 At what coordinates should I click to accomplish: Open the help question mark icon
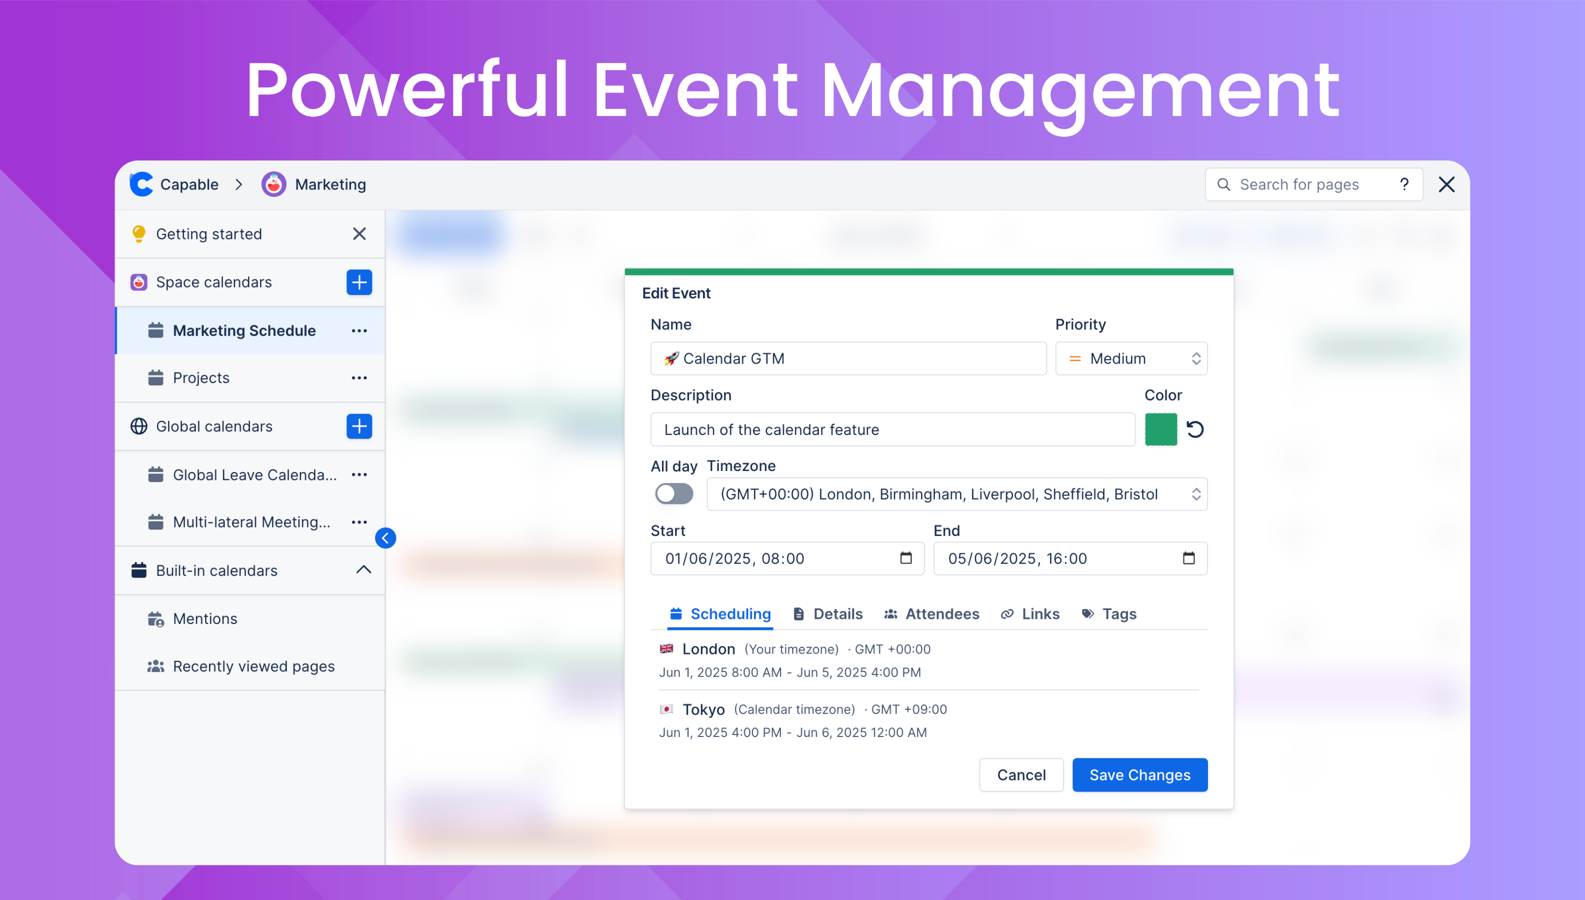(x=1404, y=184)
